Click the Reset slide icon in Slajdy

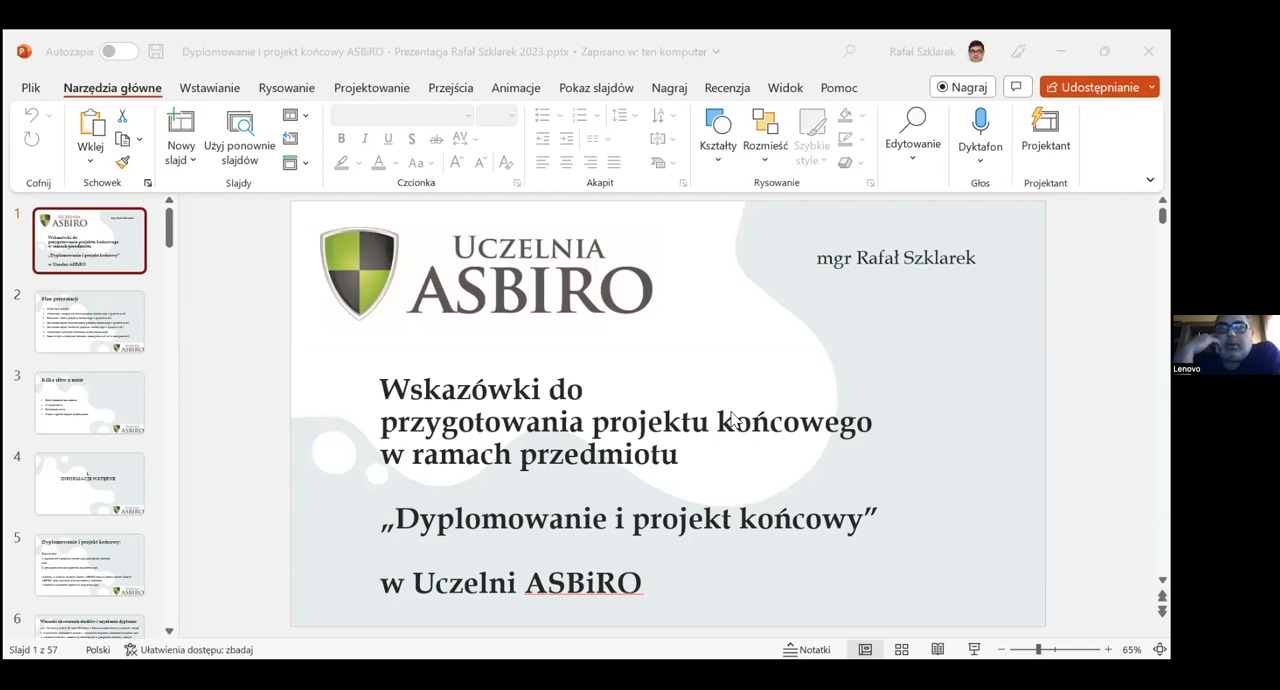[x=290, y=139]
